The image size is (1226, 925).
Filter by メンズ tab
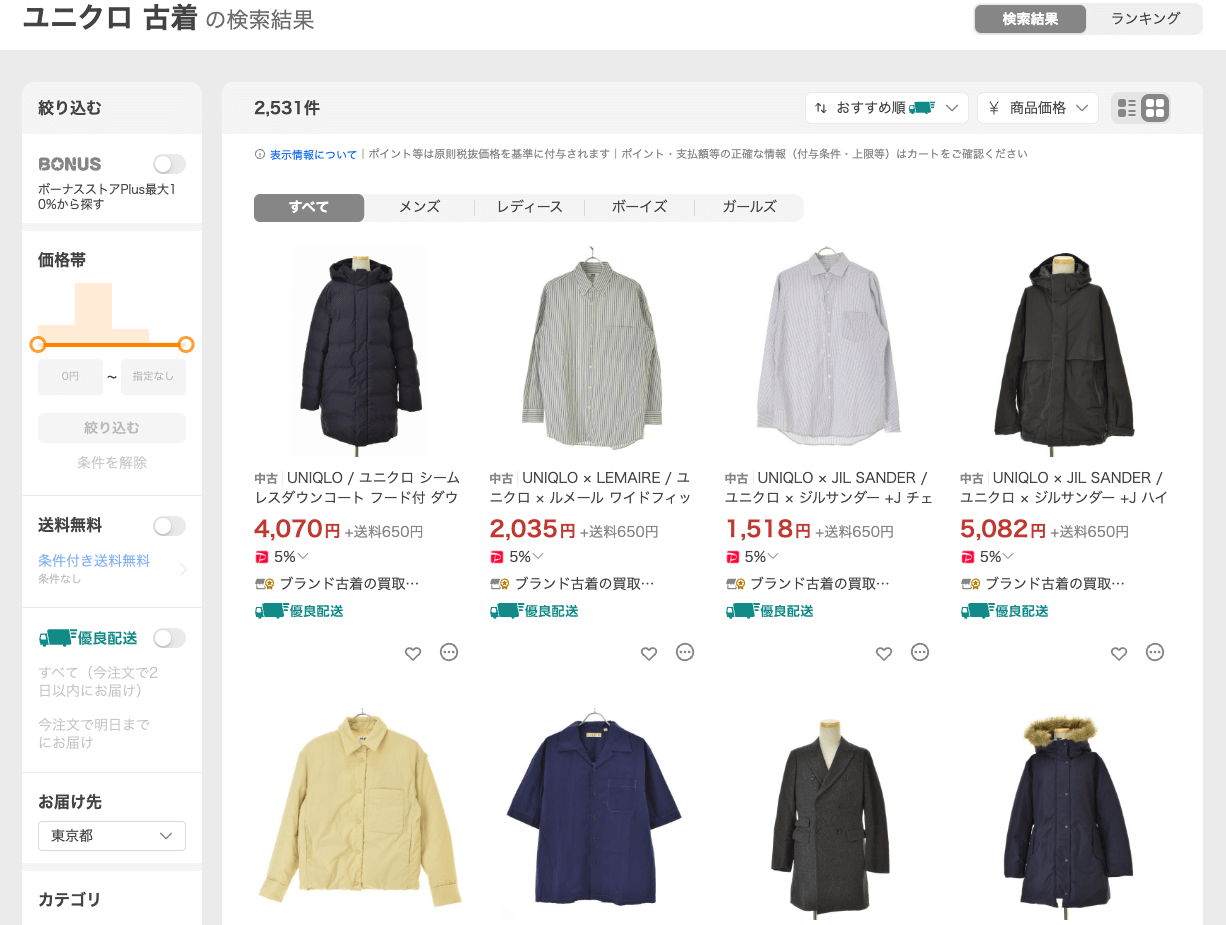click(x=419, y=207)
